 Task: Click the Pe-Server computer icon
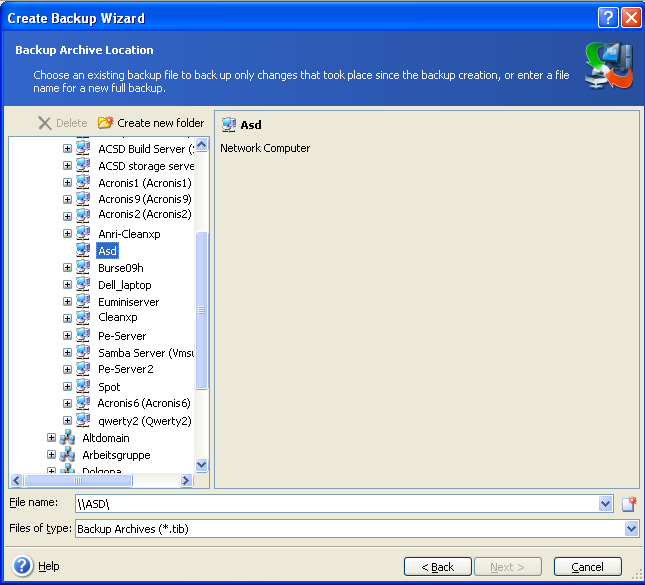[83, 335]
